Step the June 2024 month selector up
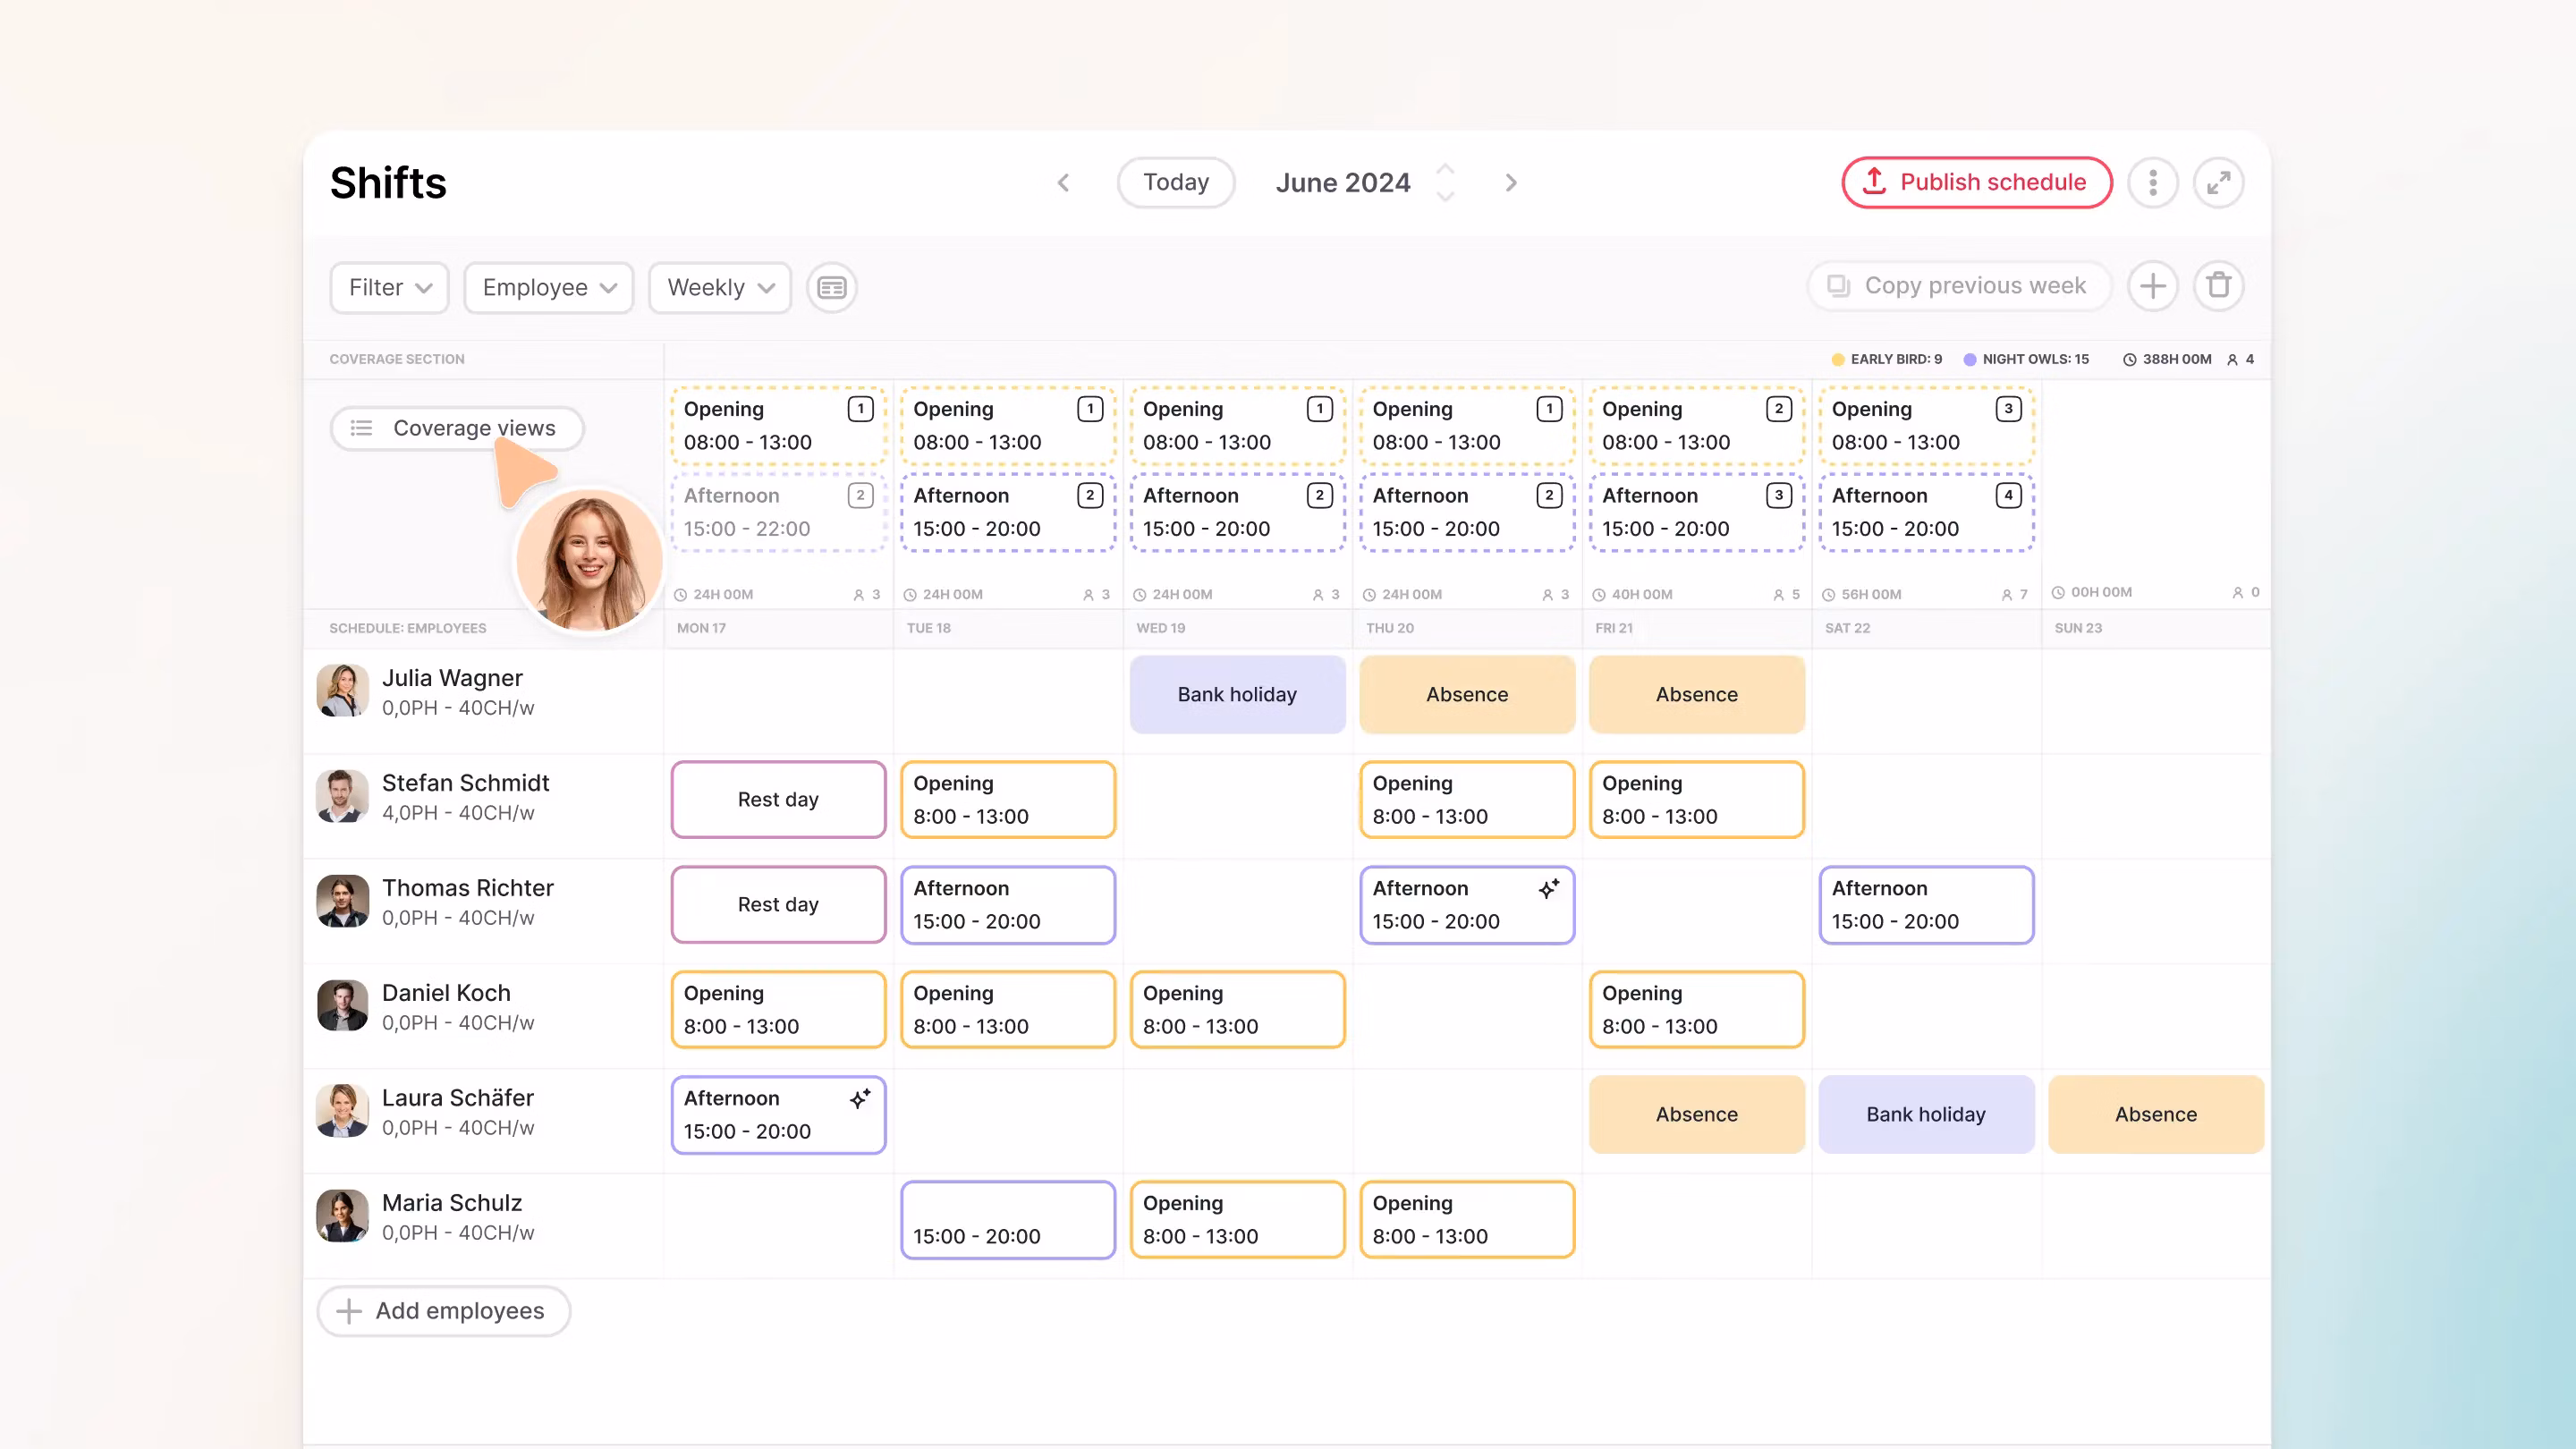The image size is (2576, 1449). coord(1445,169)
